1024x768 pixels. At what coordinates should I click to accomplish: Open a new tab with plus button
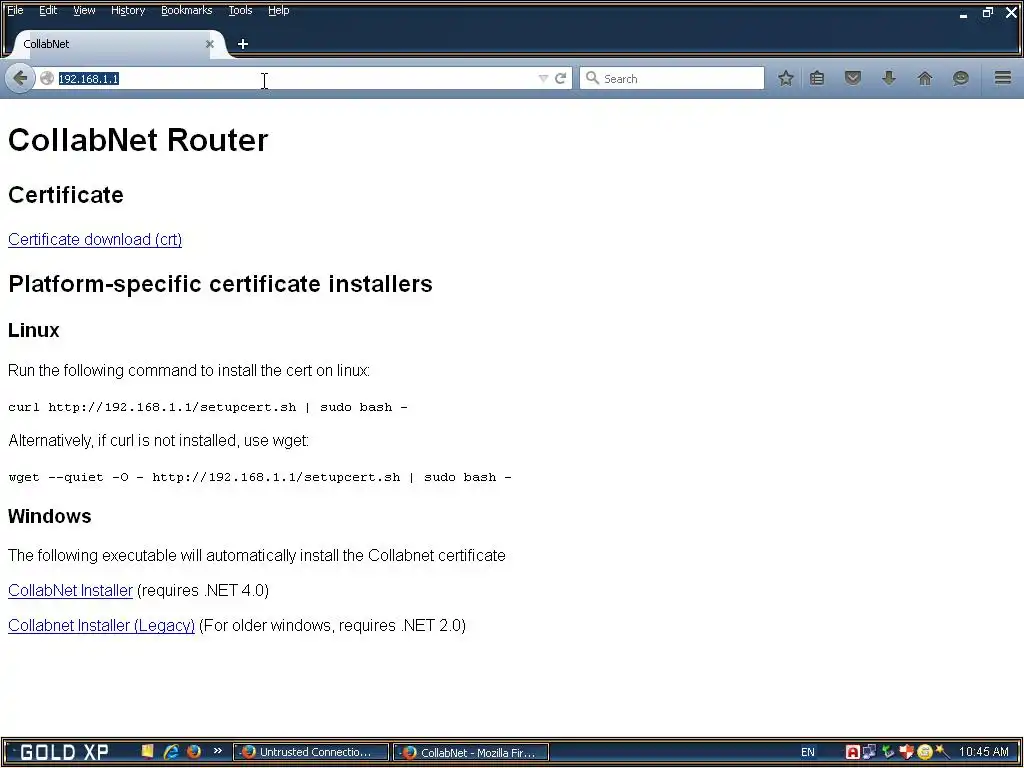click(243, 44)
